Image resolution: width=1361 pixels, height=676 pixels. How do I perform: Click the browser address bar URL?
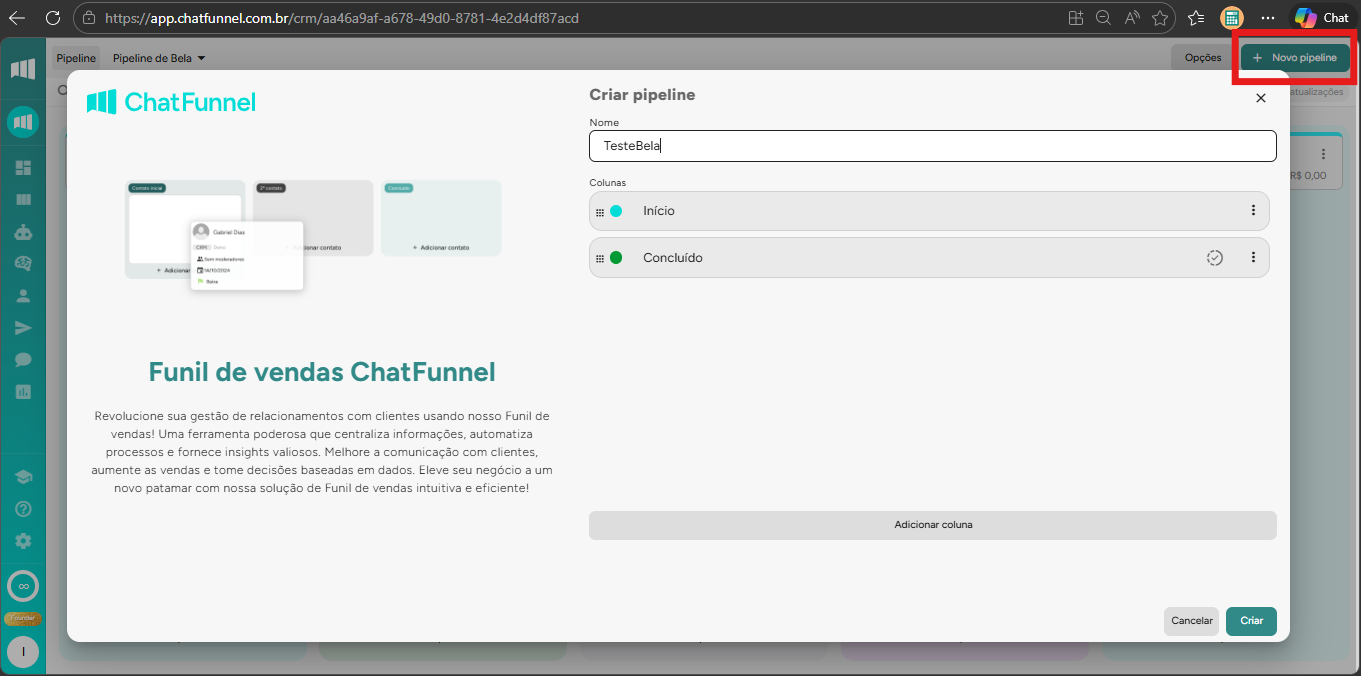[341, 18]
